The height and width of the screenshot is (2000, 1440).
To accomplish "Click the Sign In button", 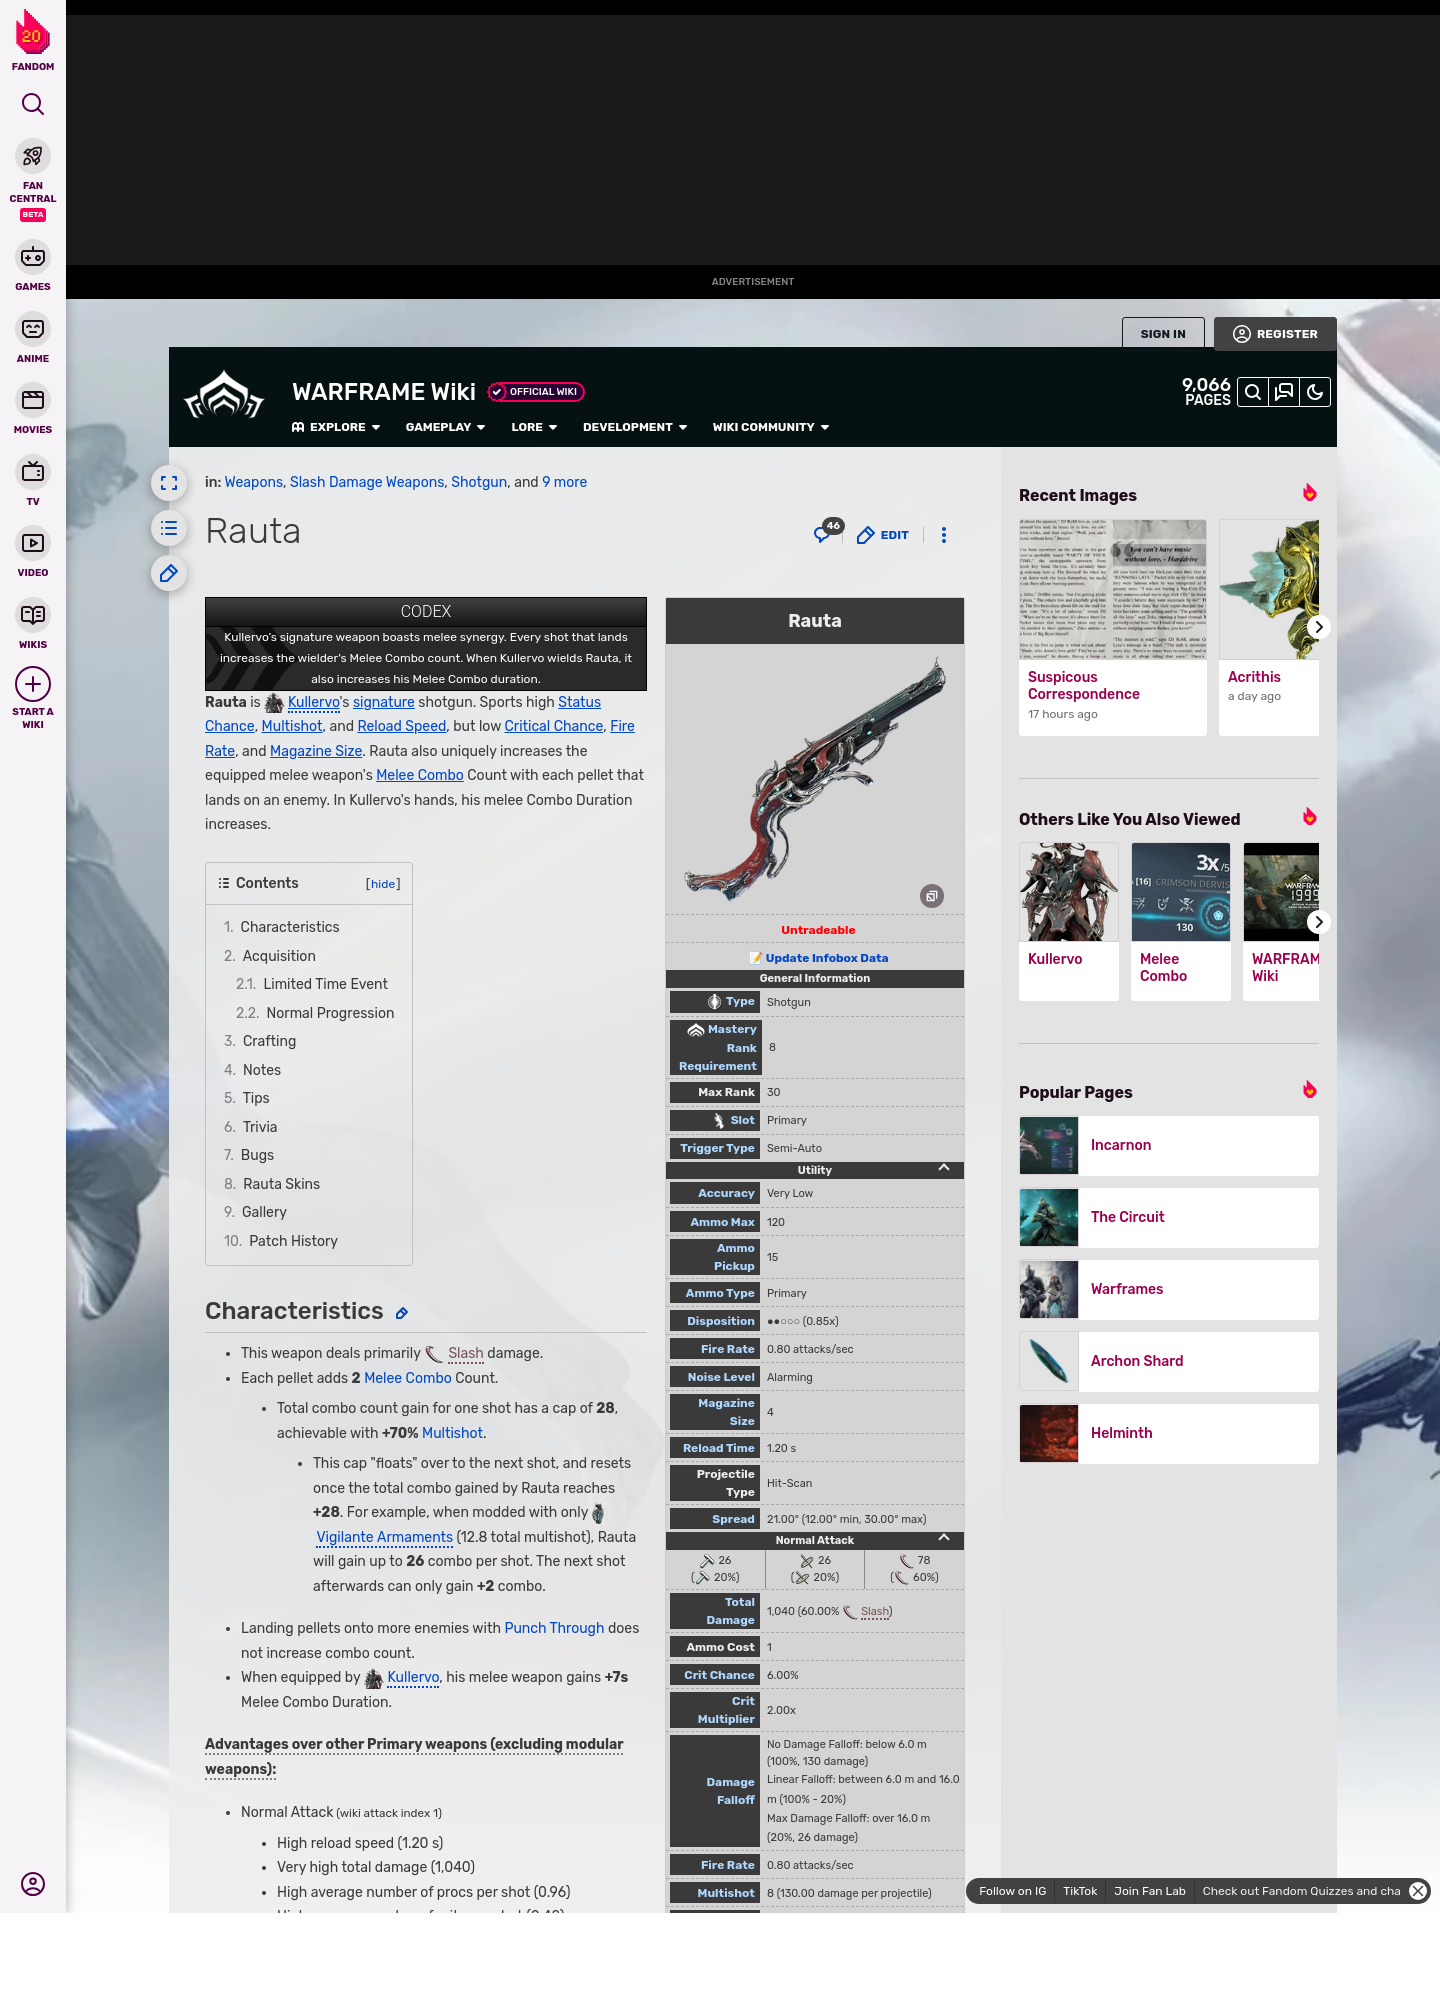I will click(1163, 334).
